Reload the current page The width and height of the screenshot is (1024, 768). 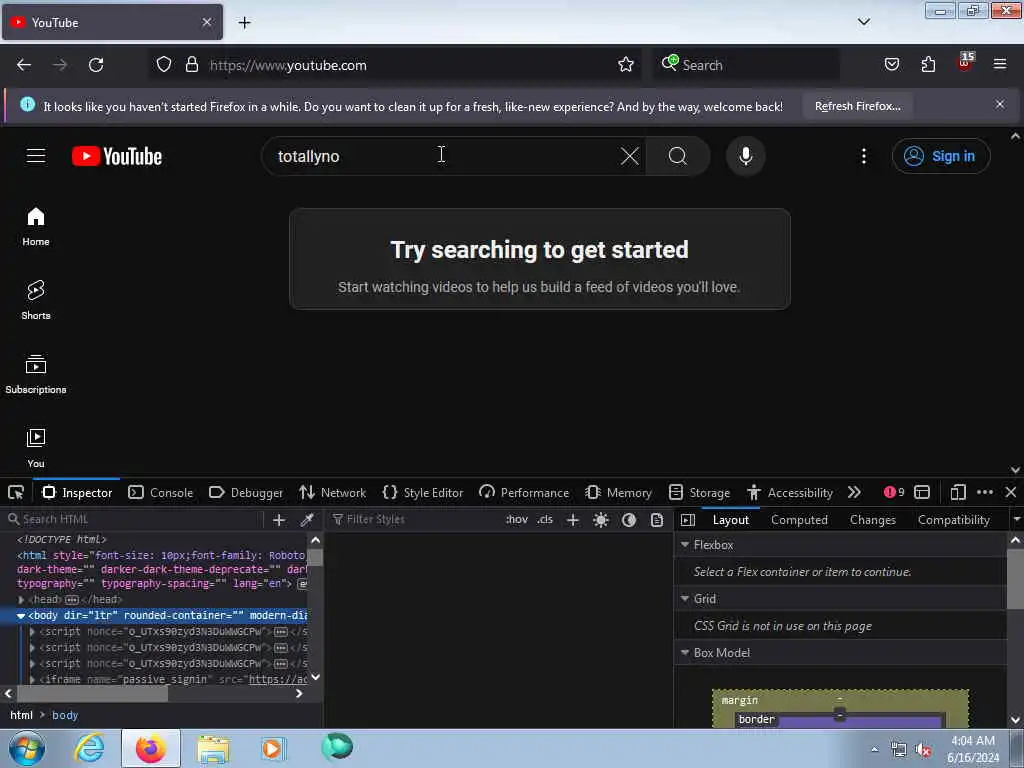pyautogui.click(x=96, y=65)
